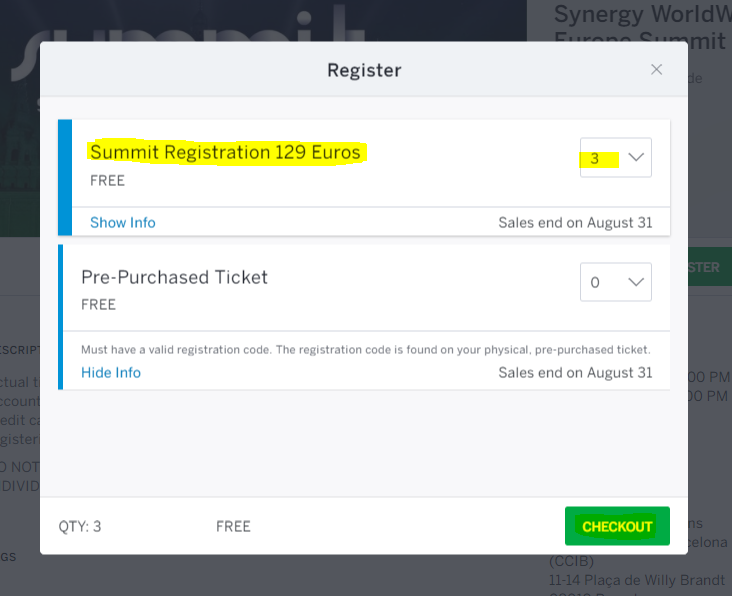732x596 pixels.
Task: Select the Summit Registration 129 Euros title
Action: [225, 152]
